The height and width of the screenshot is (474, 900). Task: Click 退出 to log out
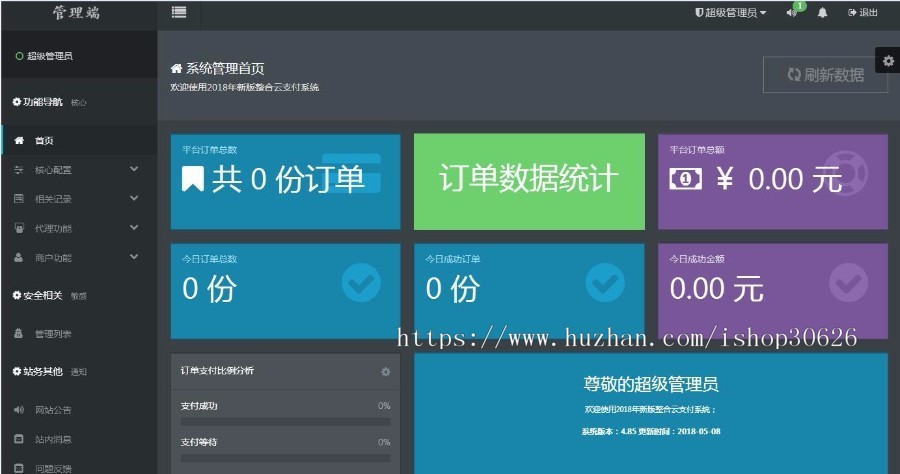(x=863, y=13)
